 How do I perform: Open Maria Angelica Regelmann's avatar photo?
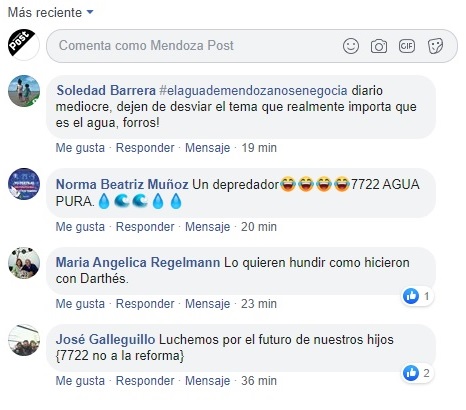[x=24, y=263]
